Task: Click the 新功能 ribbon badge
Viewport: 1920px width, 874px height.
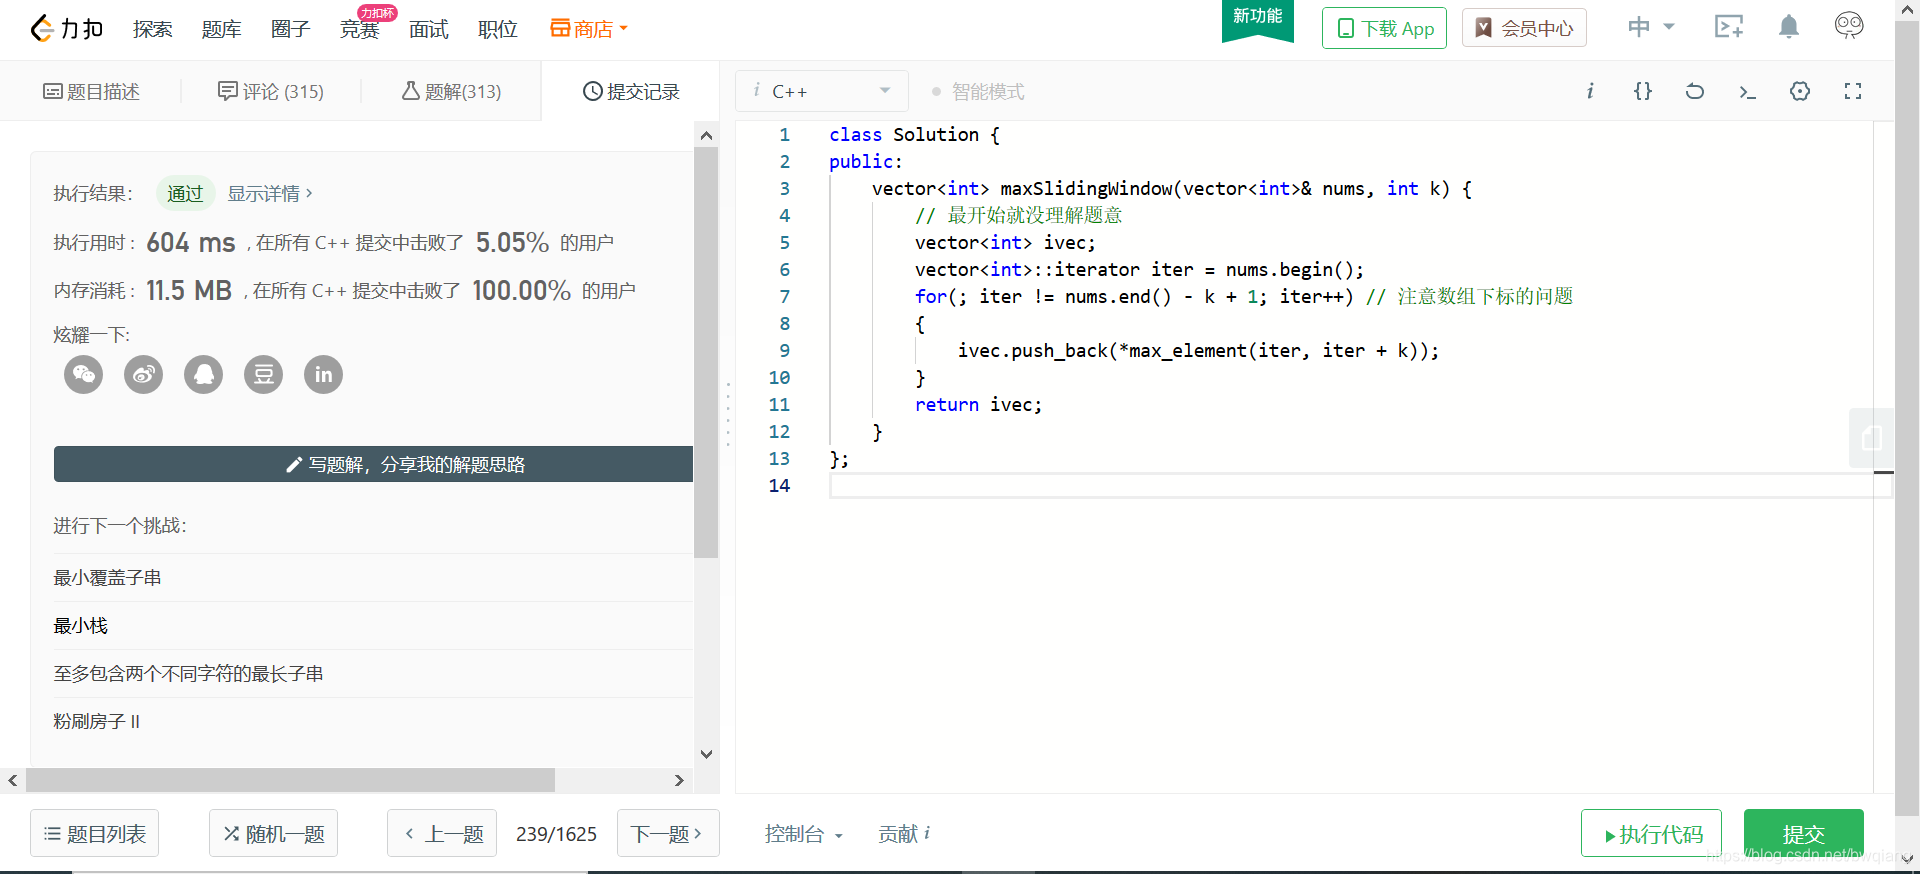Action: tap(1258, 20)
